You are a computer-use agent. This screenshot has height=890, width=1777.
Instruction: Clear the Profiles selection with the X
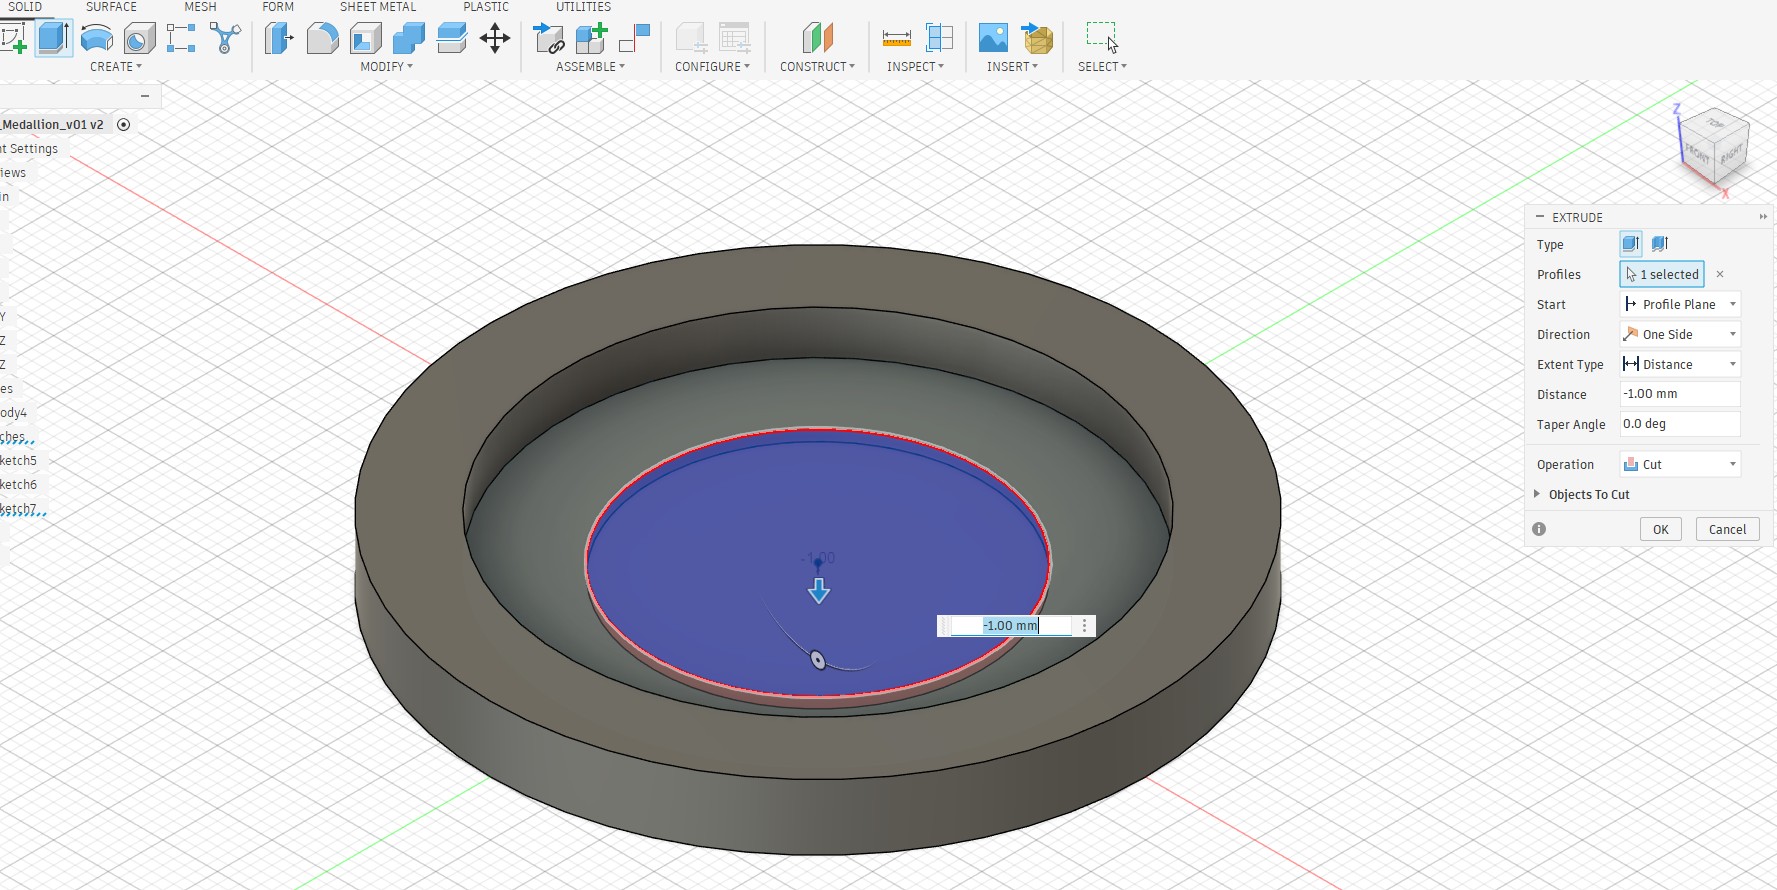1720,274
